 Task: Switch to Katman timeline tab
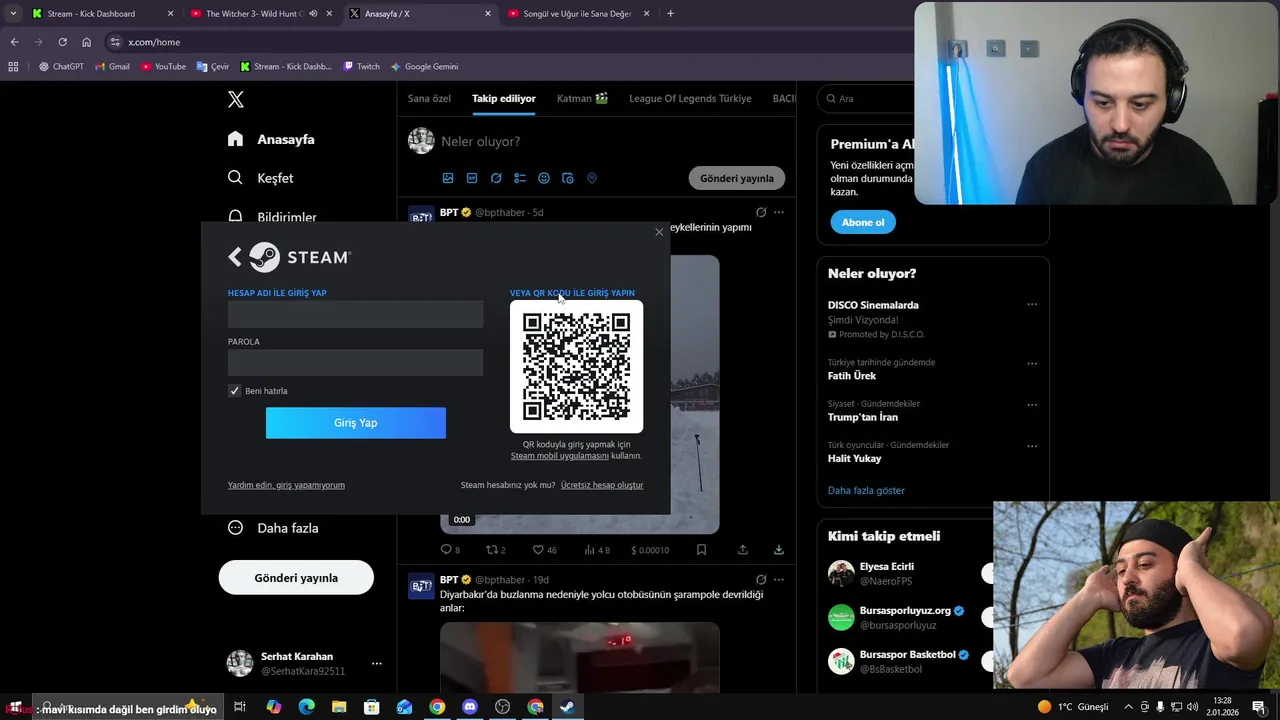click(582, 98)
